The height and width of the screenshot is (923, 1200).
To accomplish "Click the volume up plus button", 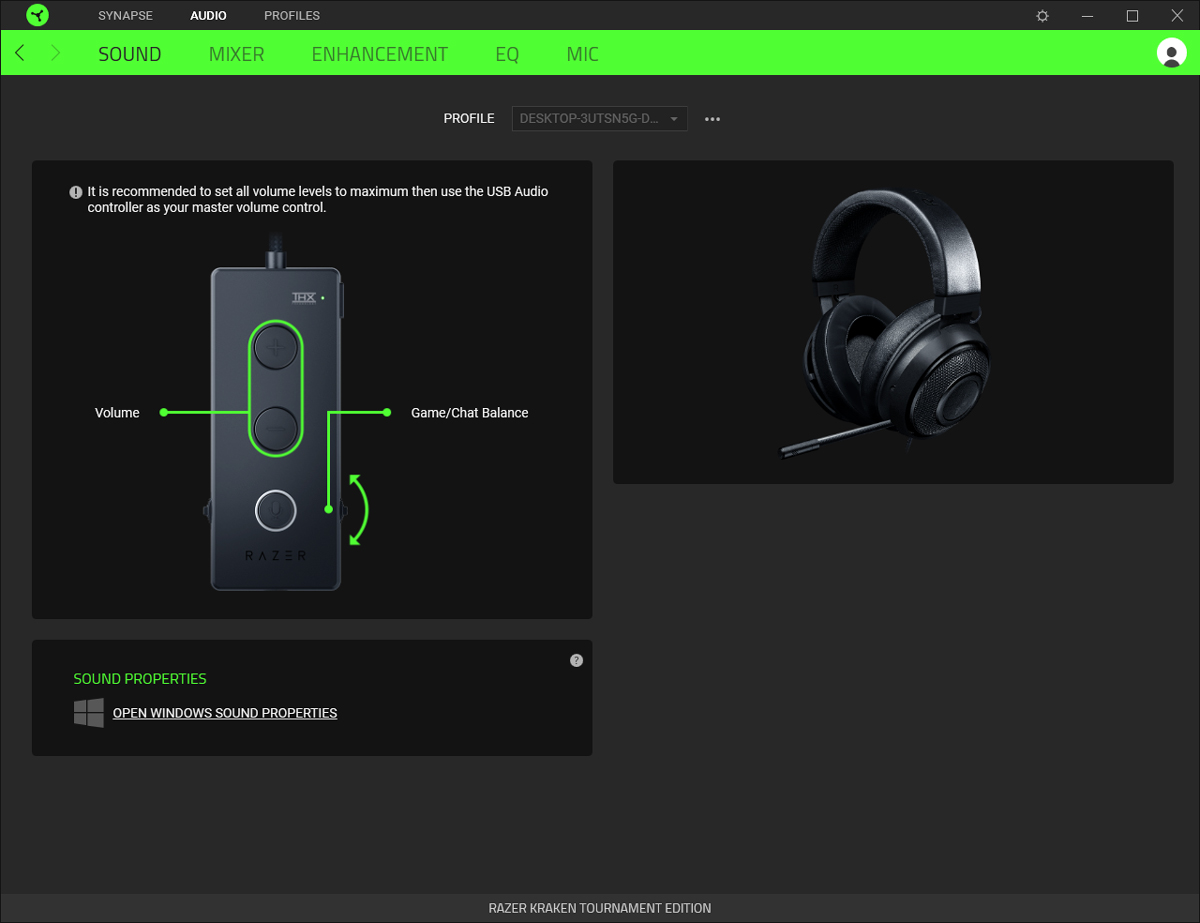I will click(x=275, y=347).
